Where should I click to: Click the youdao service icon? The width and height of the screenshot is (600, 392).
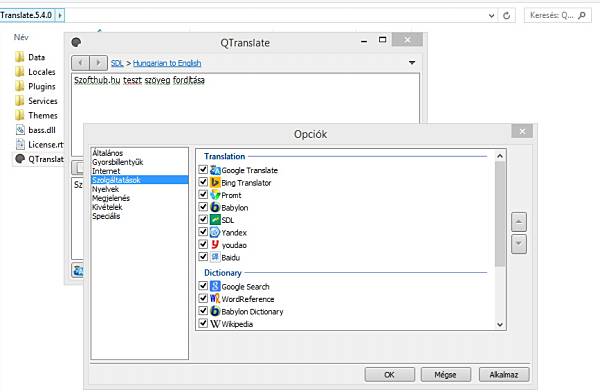215,245
